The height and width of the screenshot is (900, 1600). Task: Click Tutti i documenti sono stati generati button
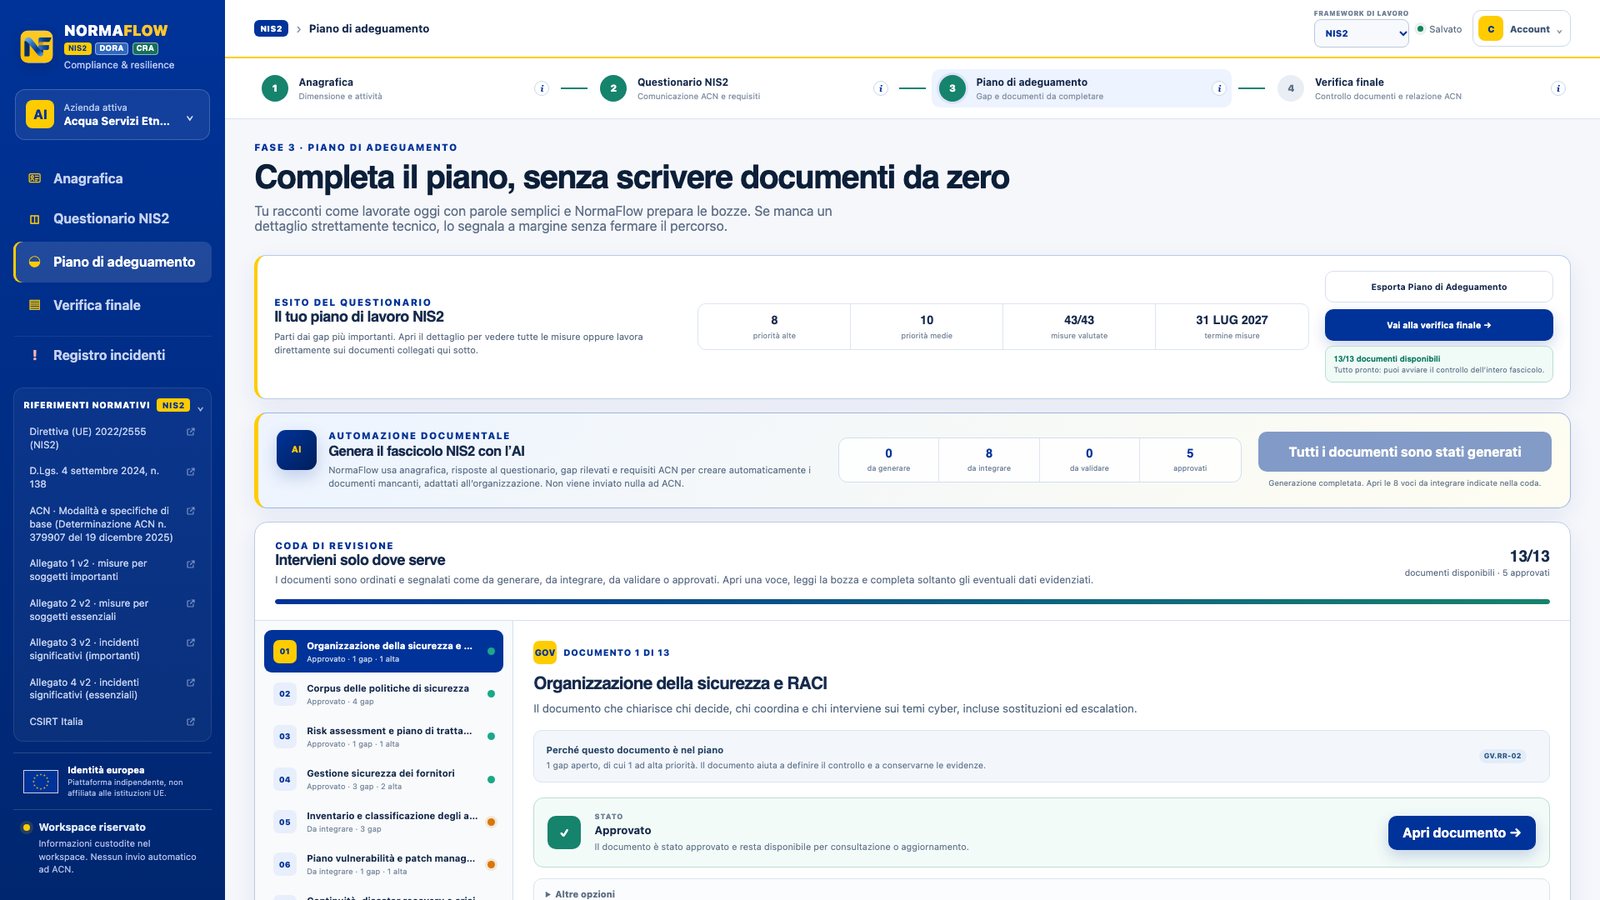(x=1405, y=452)
